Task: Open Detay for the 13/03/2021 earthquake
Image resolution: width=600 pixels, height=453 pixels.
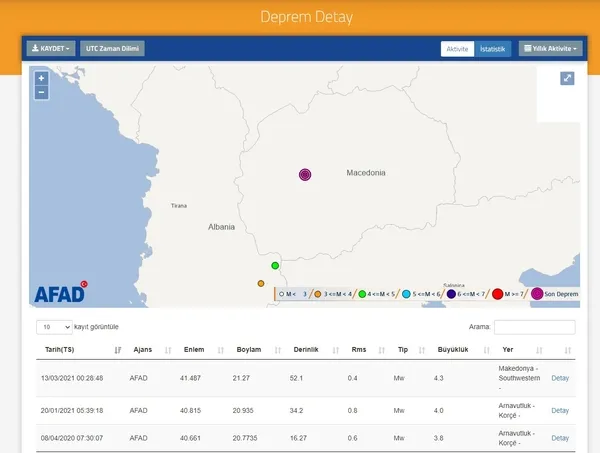Action: 560,378
